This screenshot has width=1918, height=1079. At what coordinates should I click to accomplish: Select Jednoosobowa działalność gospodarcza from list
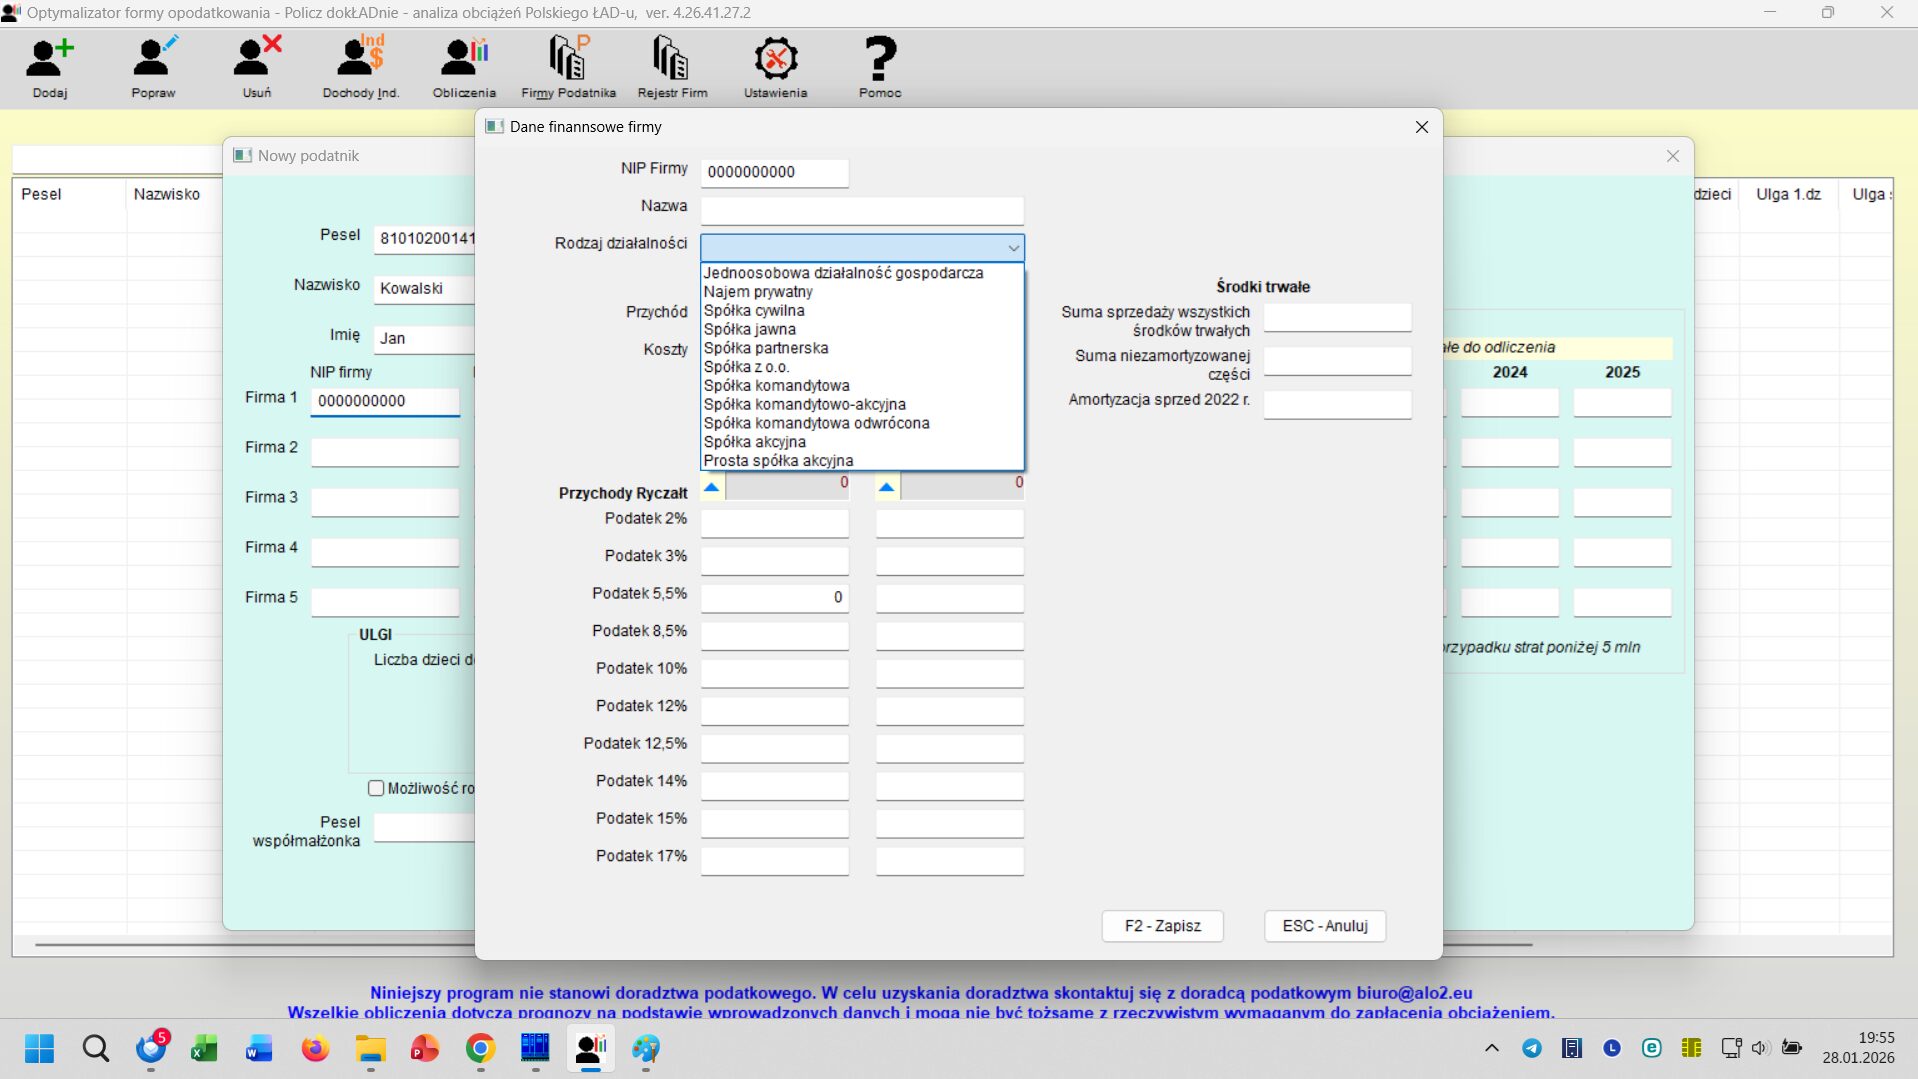click(x=843, y=273)
